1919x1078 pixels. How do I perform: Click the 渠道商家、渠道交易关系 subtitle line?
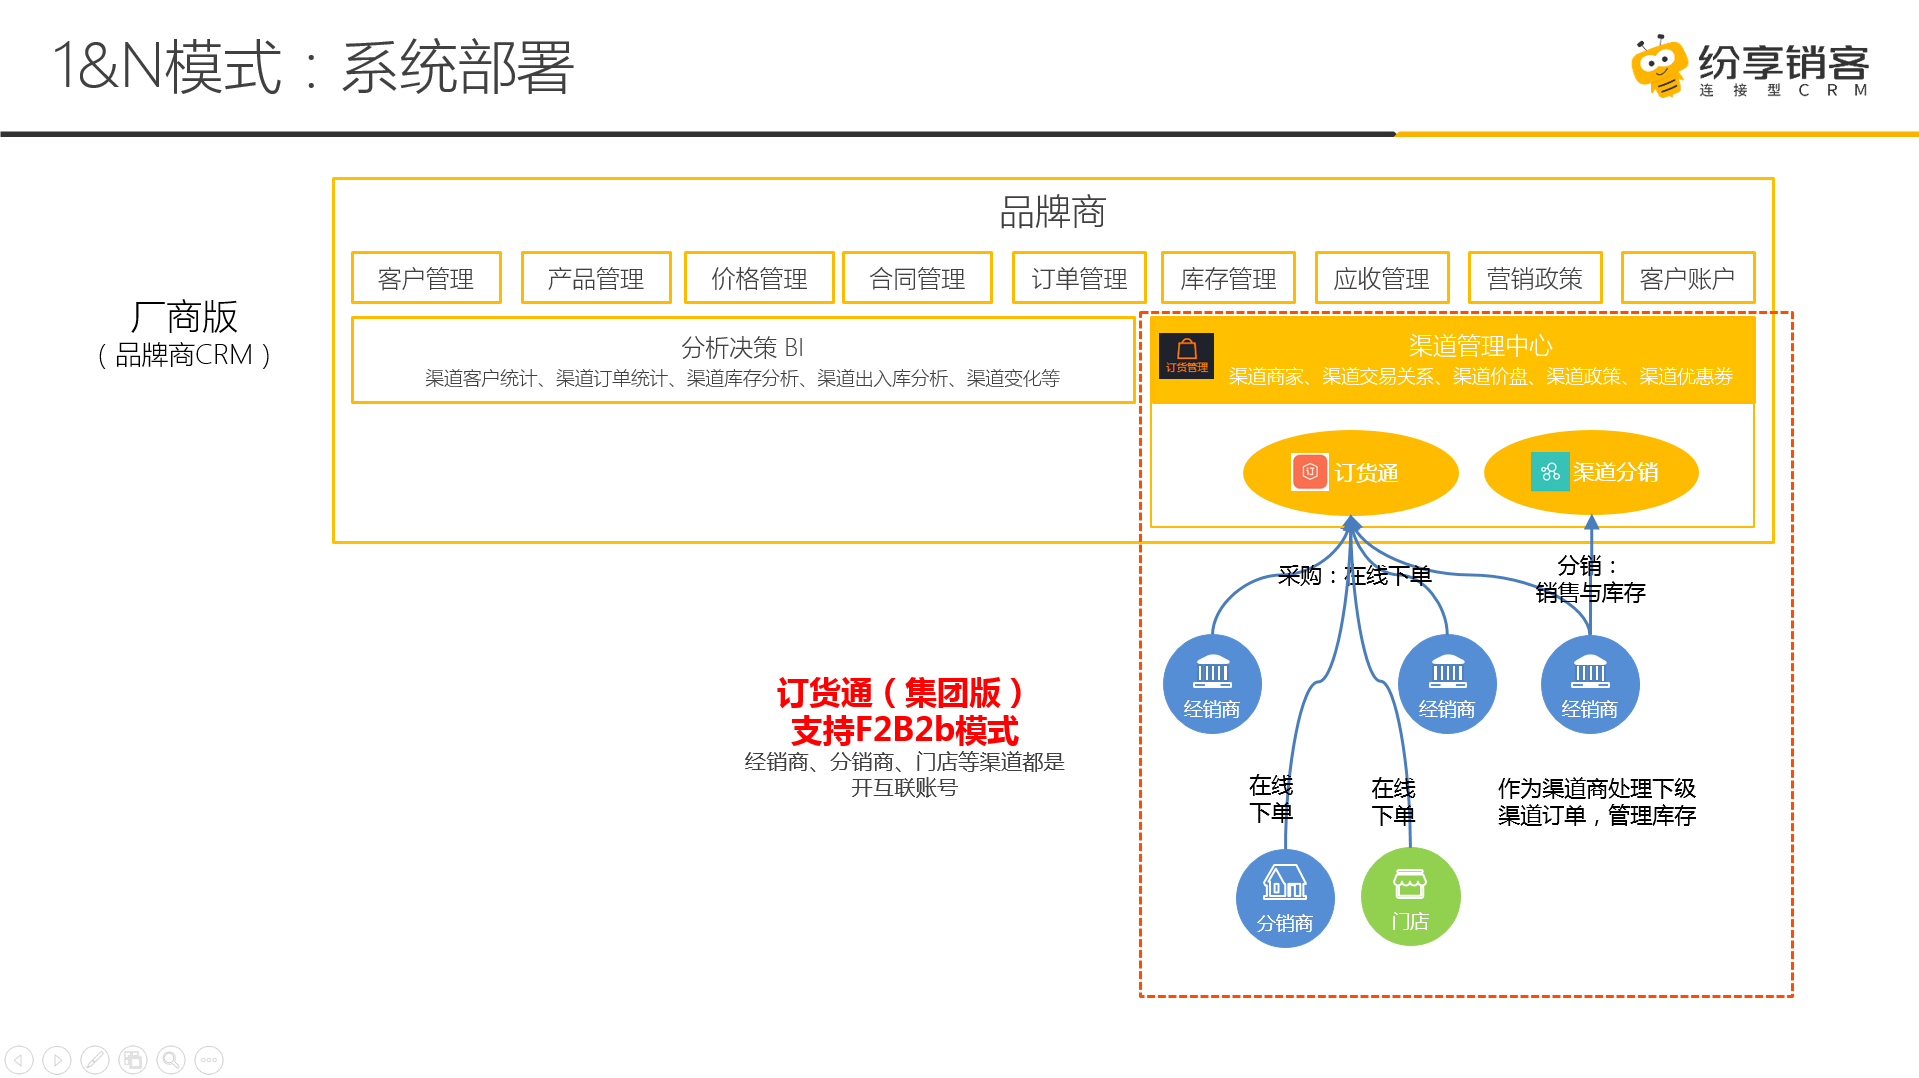(1480, 376)
